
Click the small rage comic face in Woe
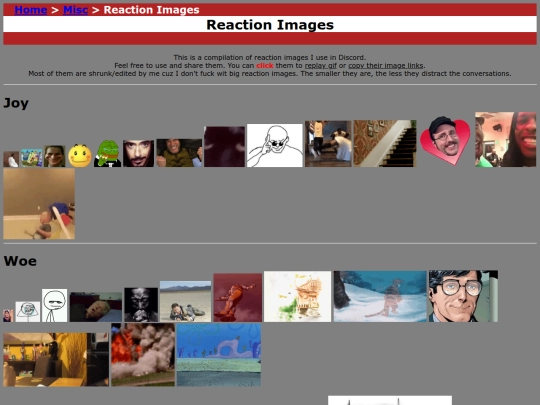[x=28, y=312]
